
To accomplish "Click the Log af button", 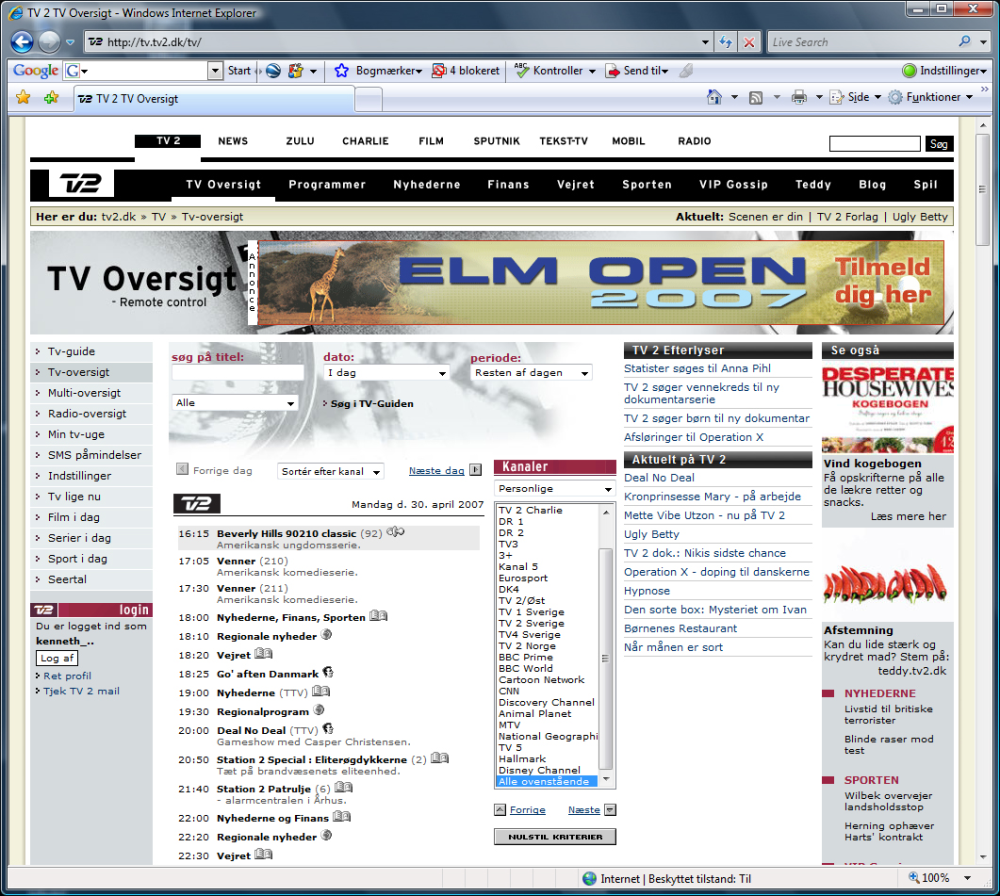I will [57, 657].
